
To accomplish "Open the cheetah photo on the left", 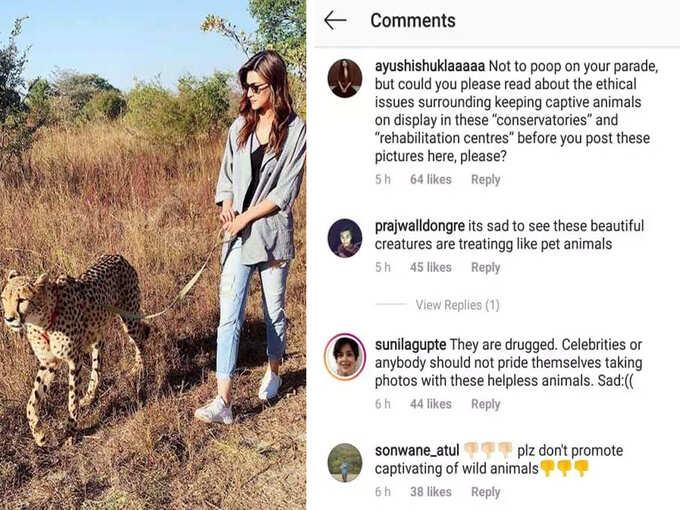I will pyautogui.click(x=153, y=255).
